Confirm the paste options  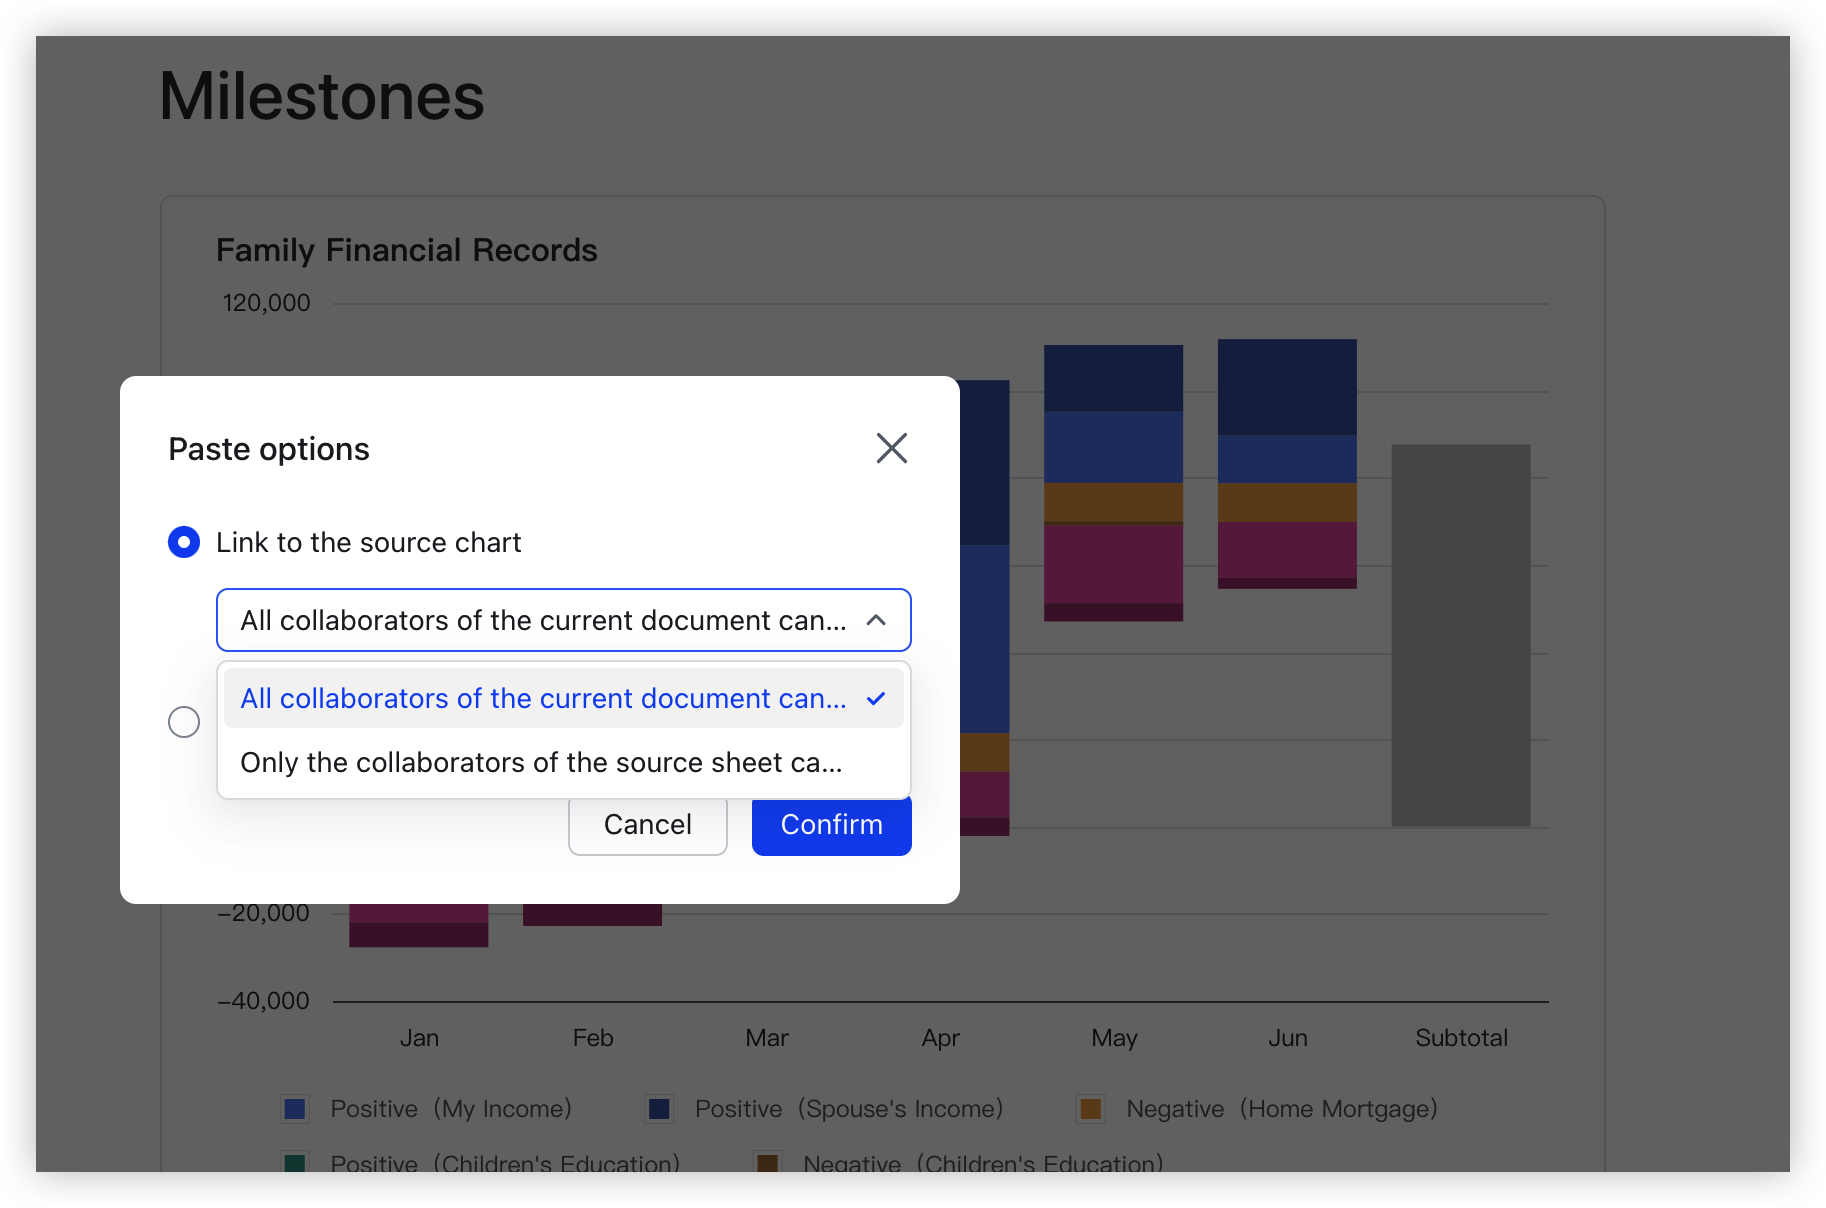pos(831,824)
